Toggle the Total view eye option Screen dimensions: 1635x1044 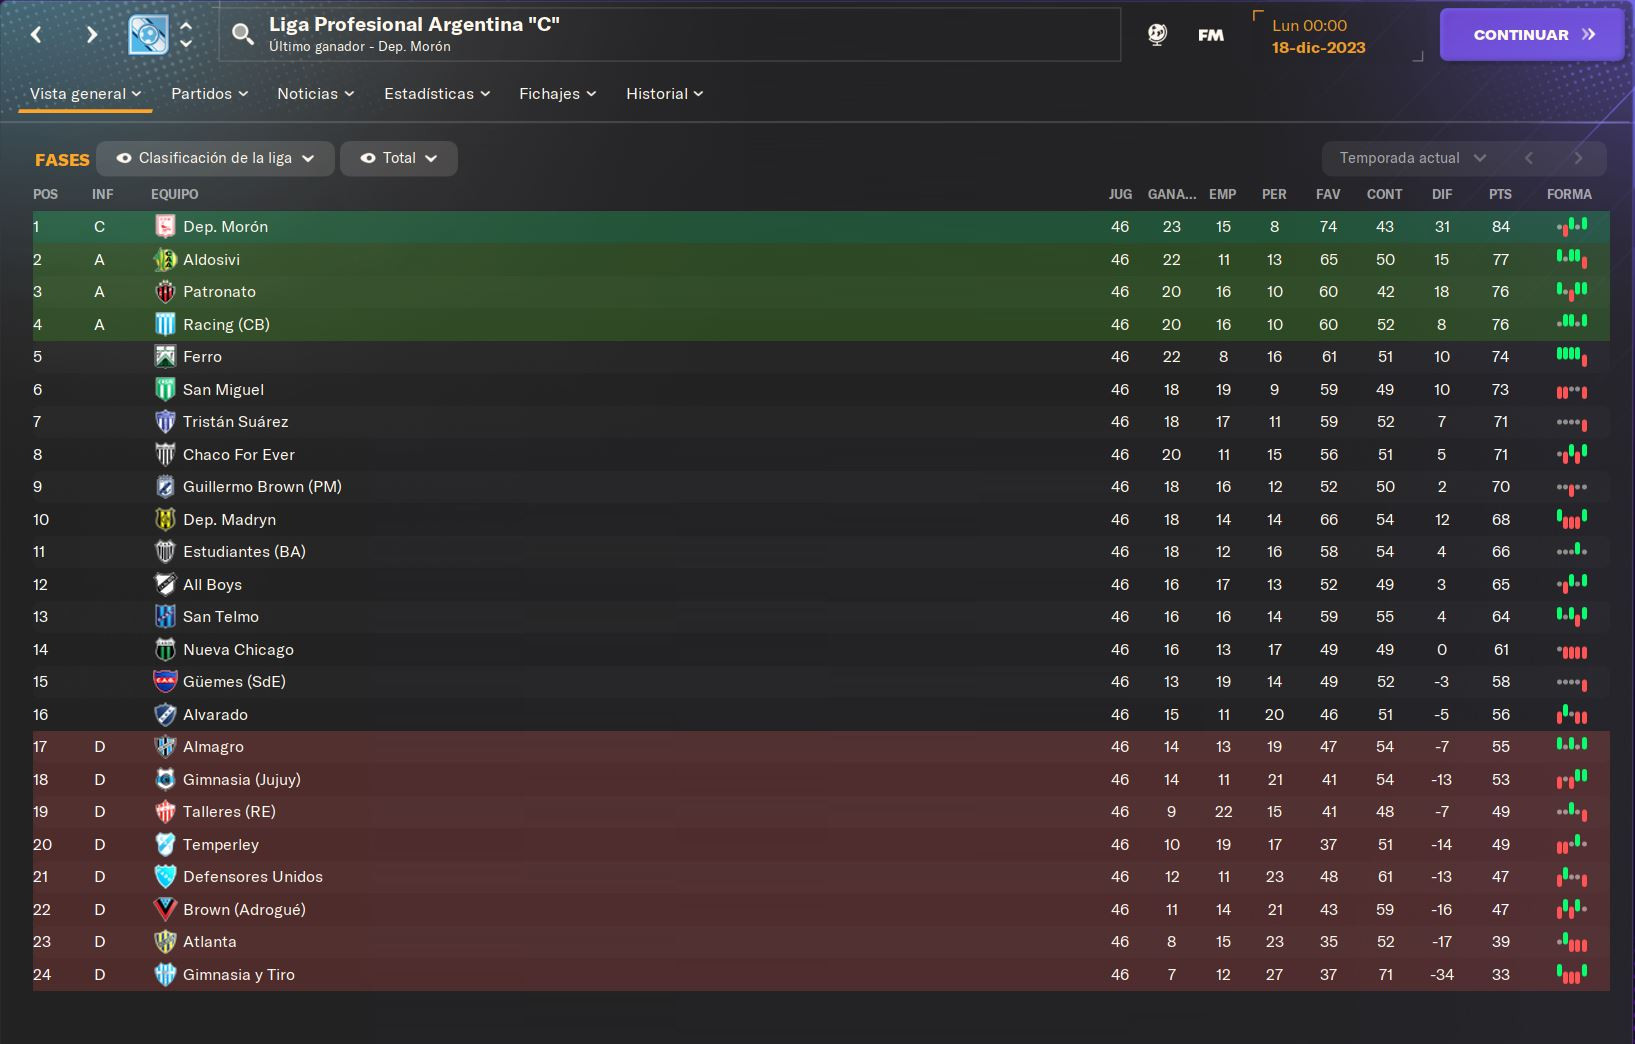point(398,158)
